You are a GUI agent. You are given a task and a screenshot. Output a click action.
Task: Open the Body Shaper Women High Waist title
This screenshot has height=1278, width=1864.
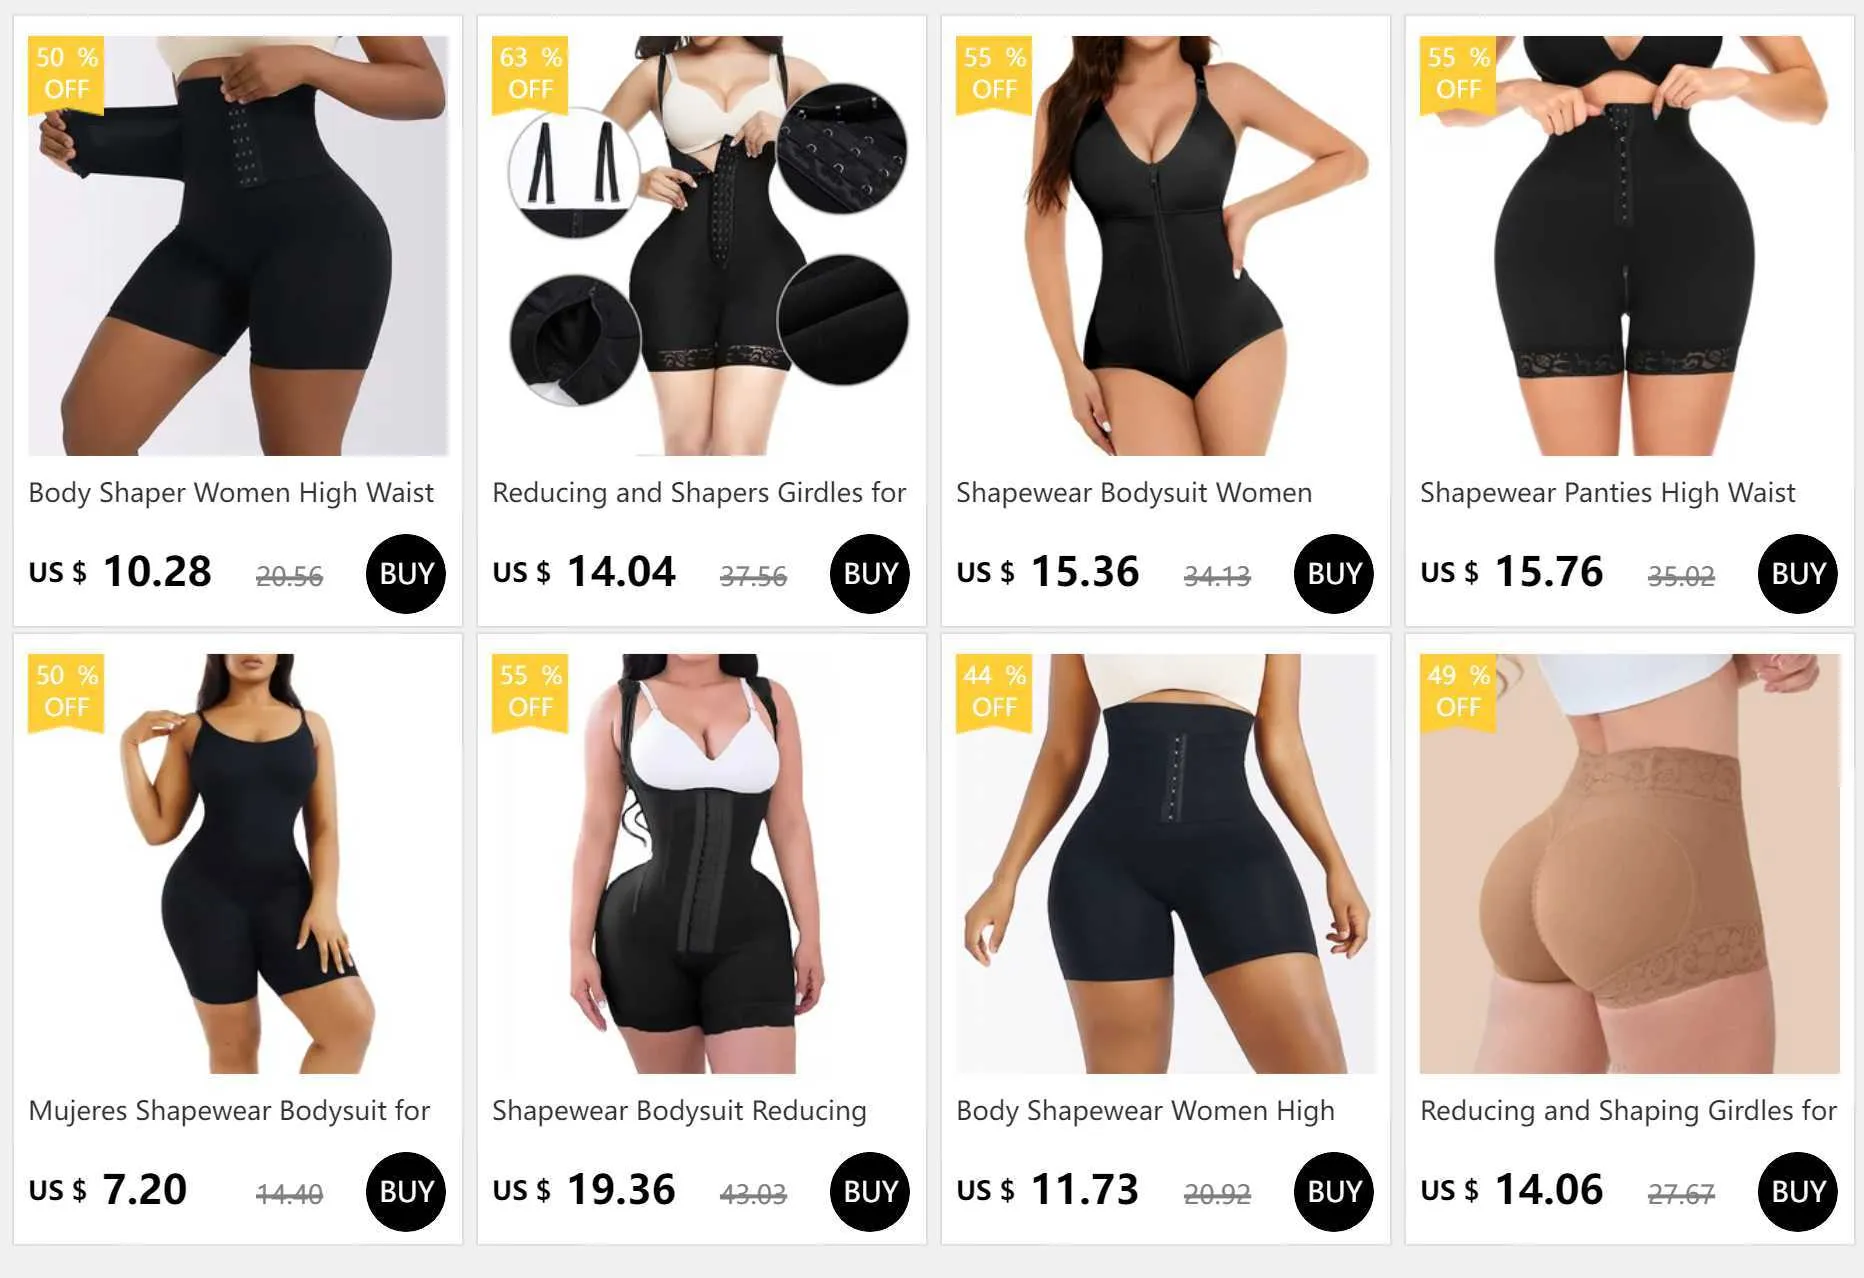point(231,493)
